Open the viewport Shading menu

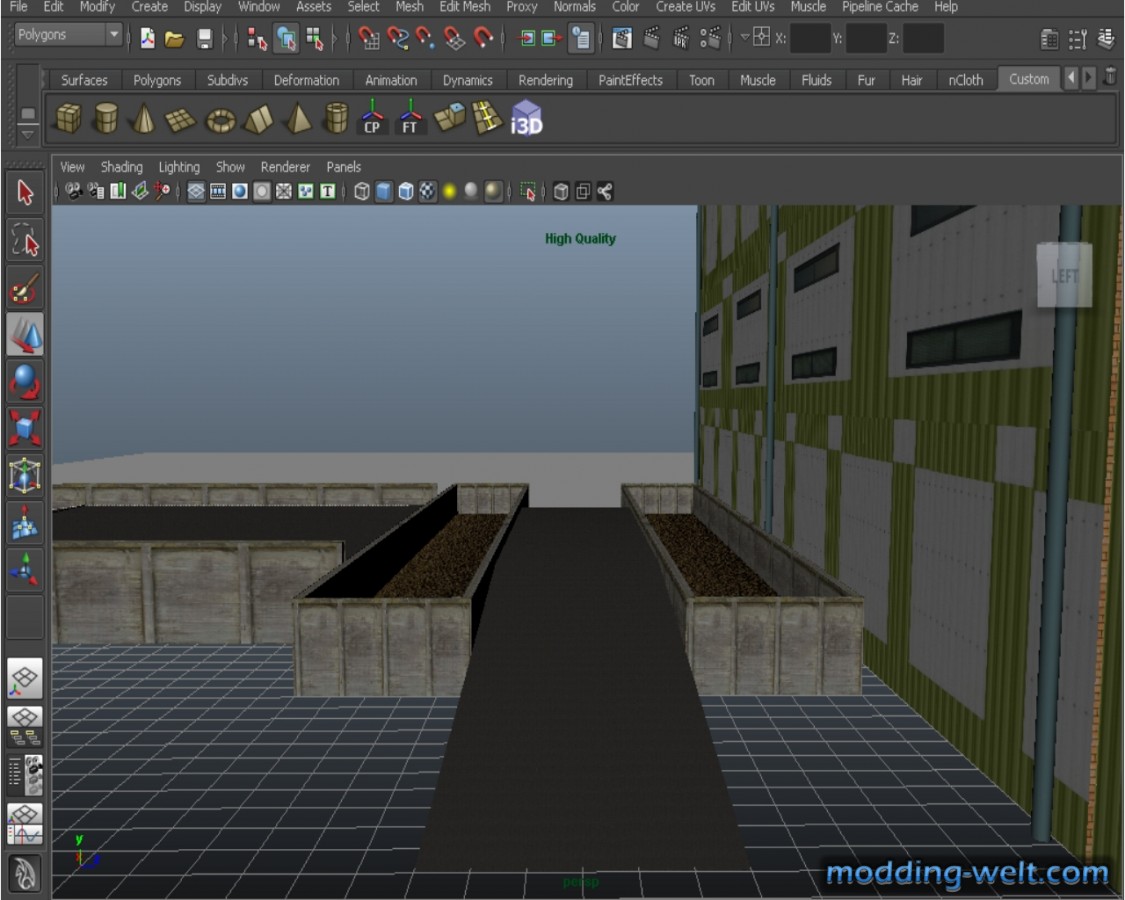coord(122,167)
